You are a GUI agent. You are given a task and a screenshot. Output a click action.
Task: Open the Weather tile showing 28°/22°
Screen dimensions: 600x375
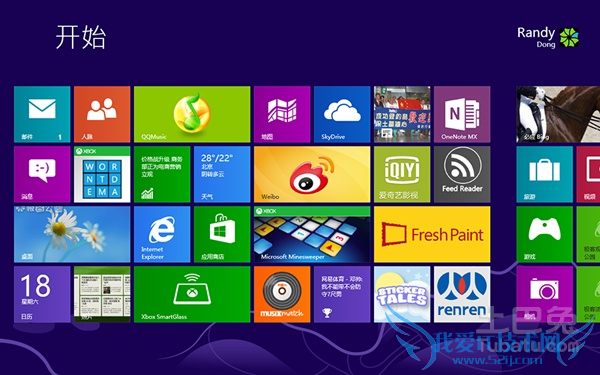click(222, 174)
